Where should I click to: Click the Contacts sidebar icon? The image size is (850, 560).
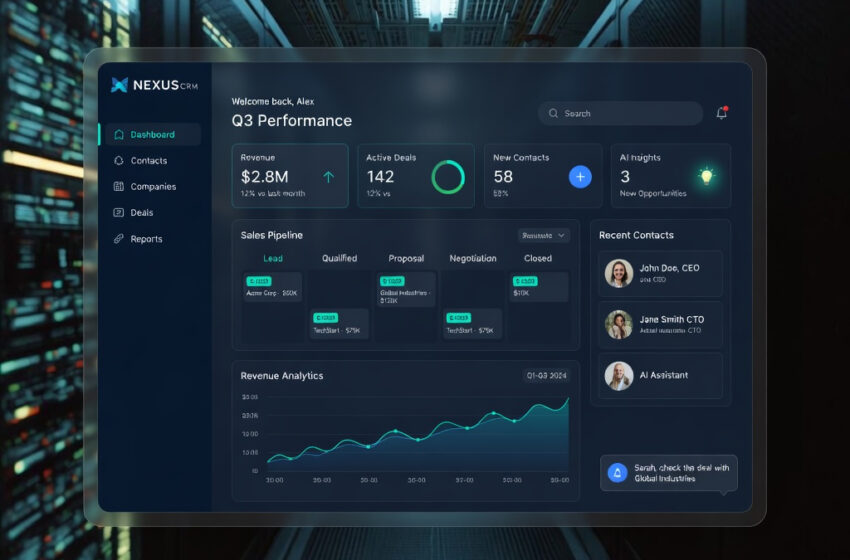119,160
